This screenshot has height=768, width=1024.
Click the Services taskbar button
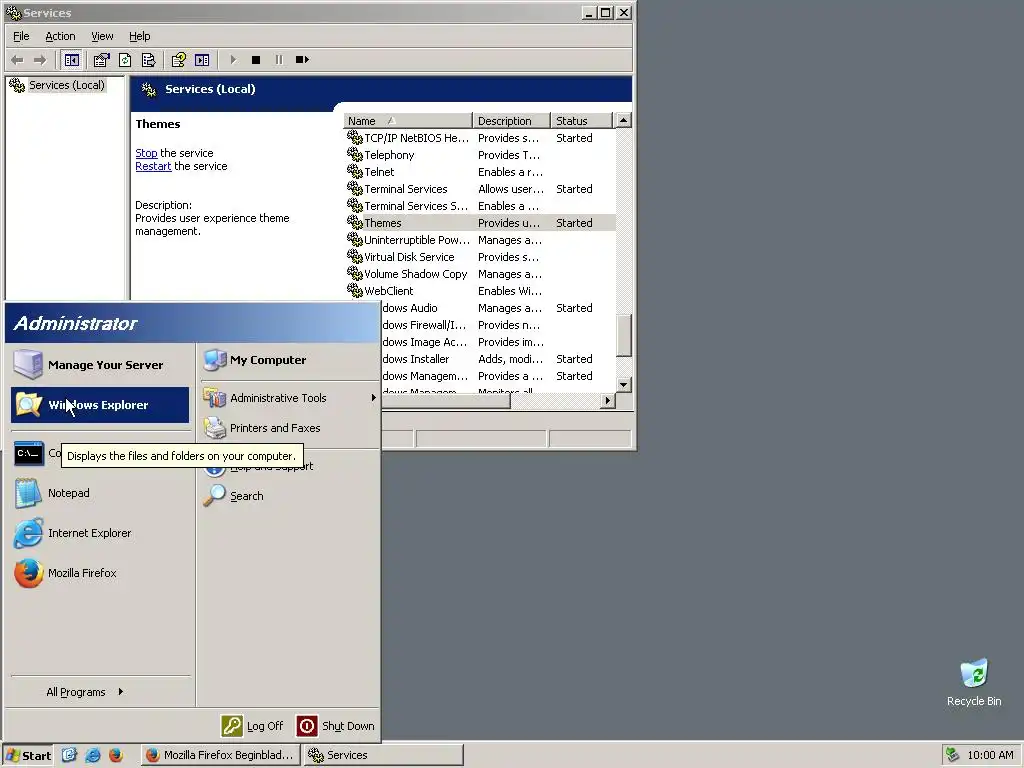click(383, 755)
